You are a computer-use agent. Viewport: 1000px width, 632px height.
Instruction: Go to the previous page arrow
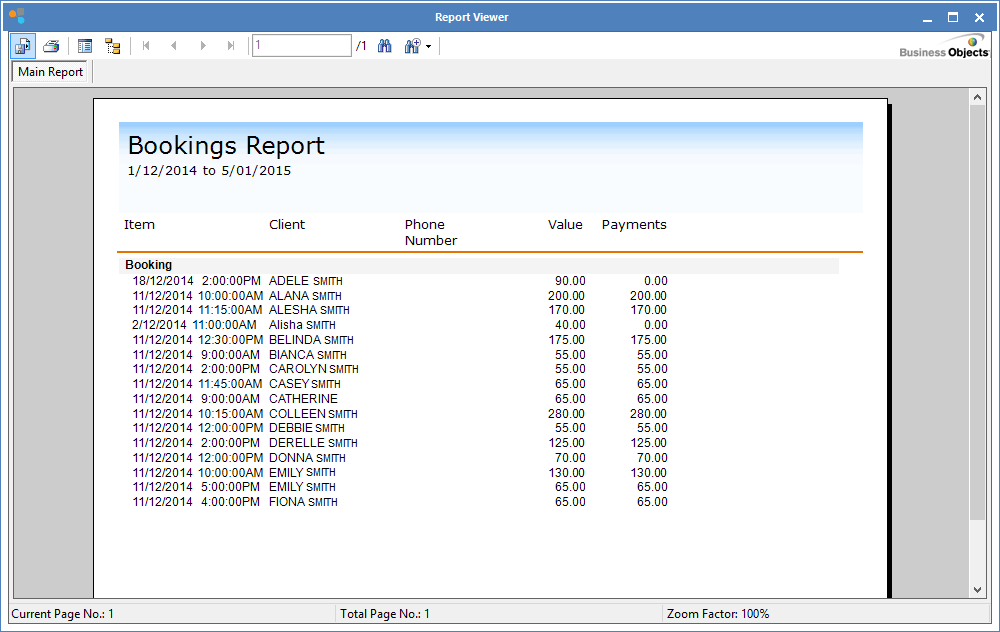[174, 46]
